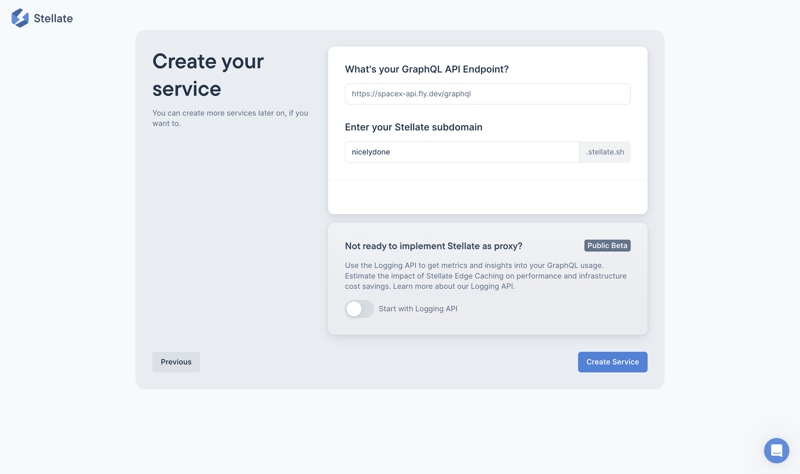Click the Stellate brand name text

coord(53,18)
